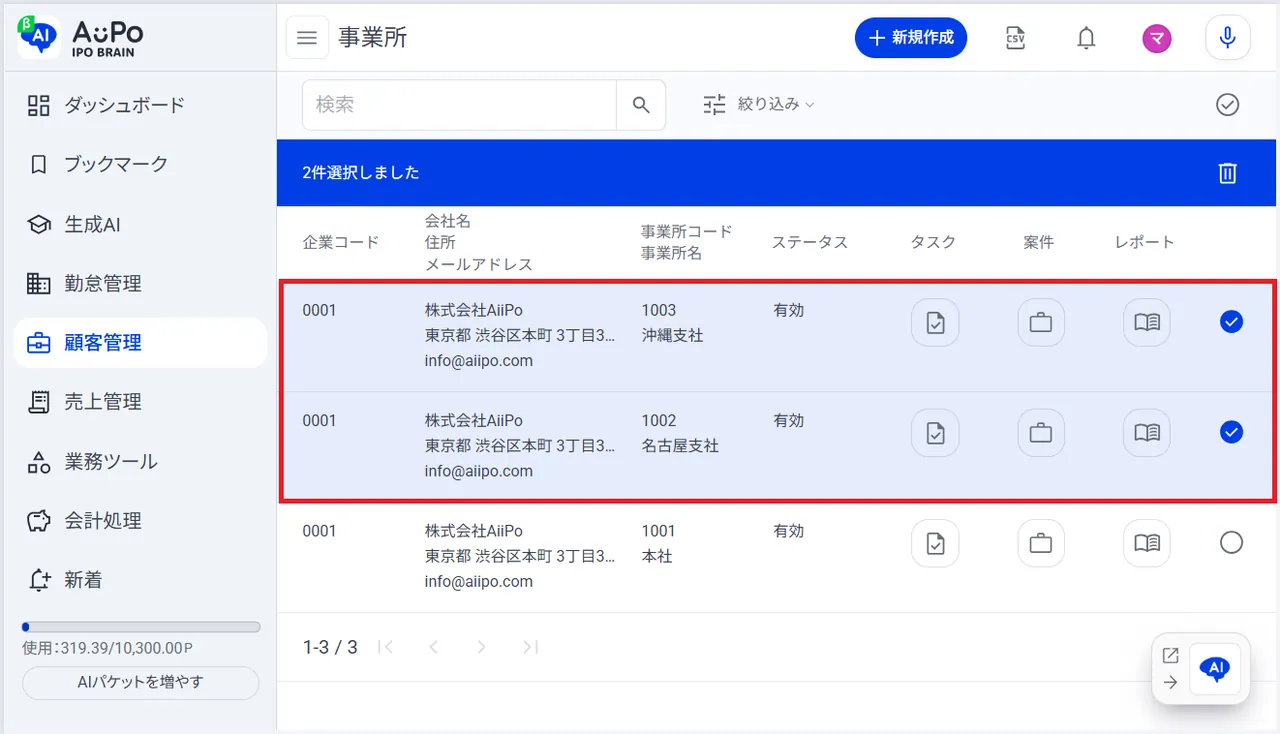This screenshot has width=1280, height=734.
Task: Click the arrow icon beside AI bubble
Action: point(1170,683)
